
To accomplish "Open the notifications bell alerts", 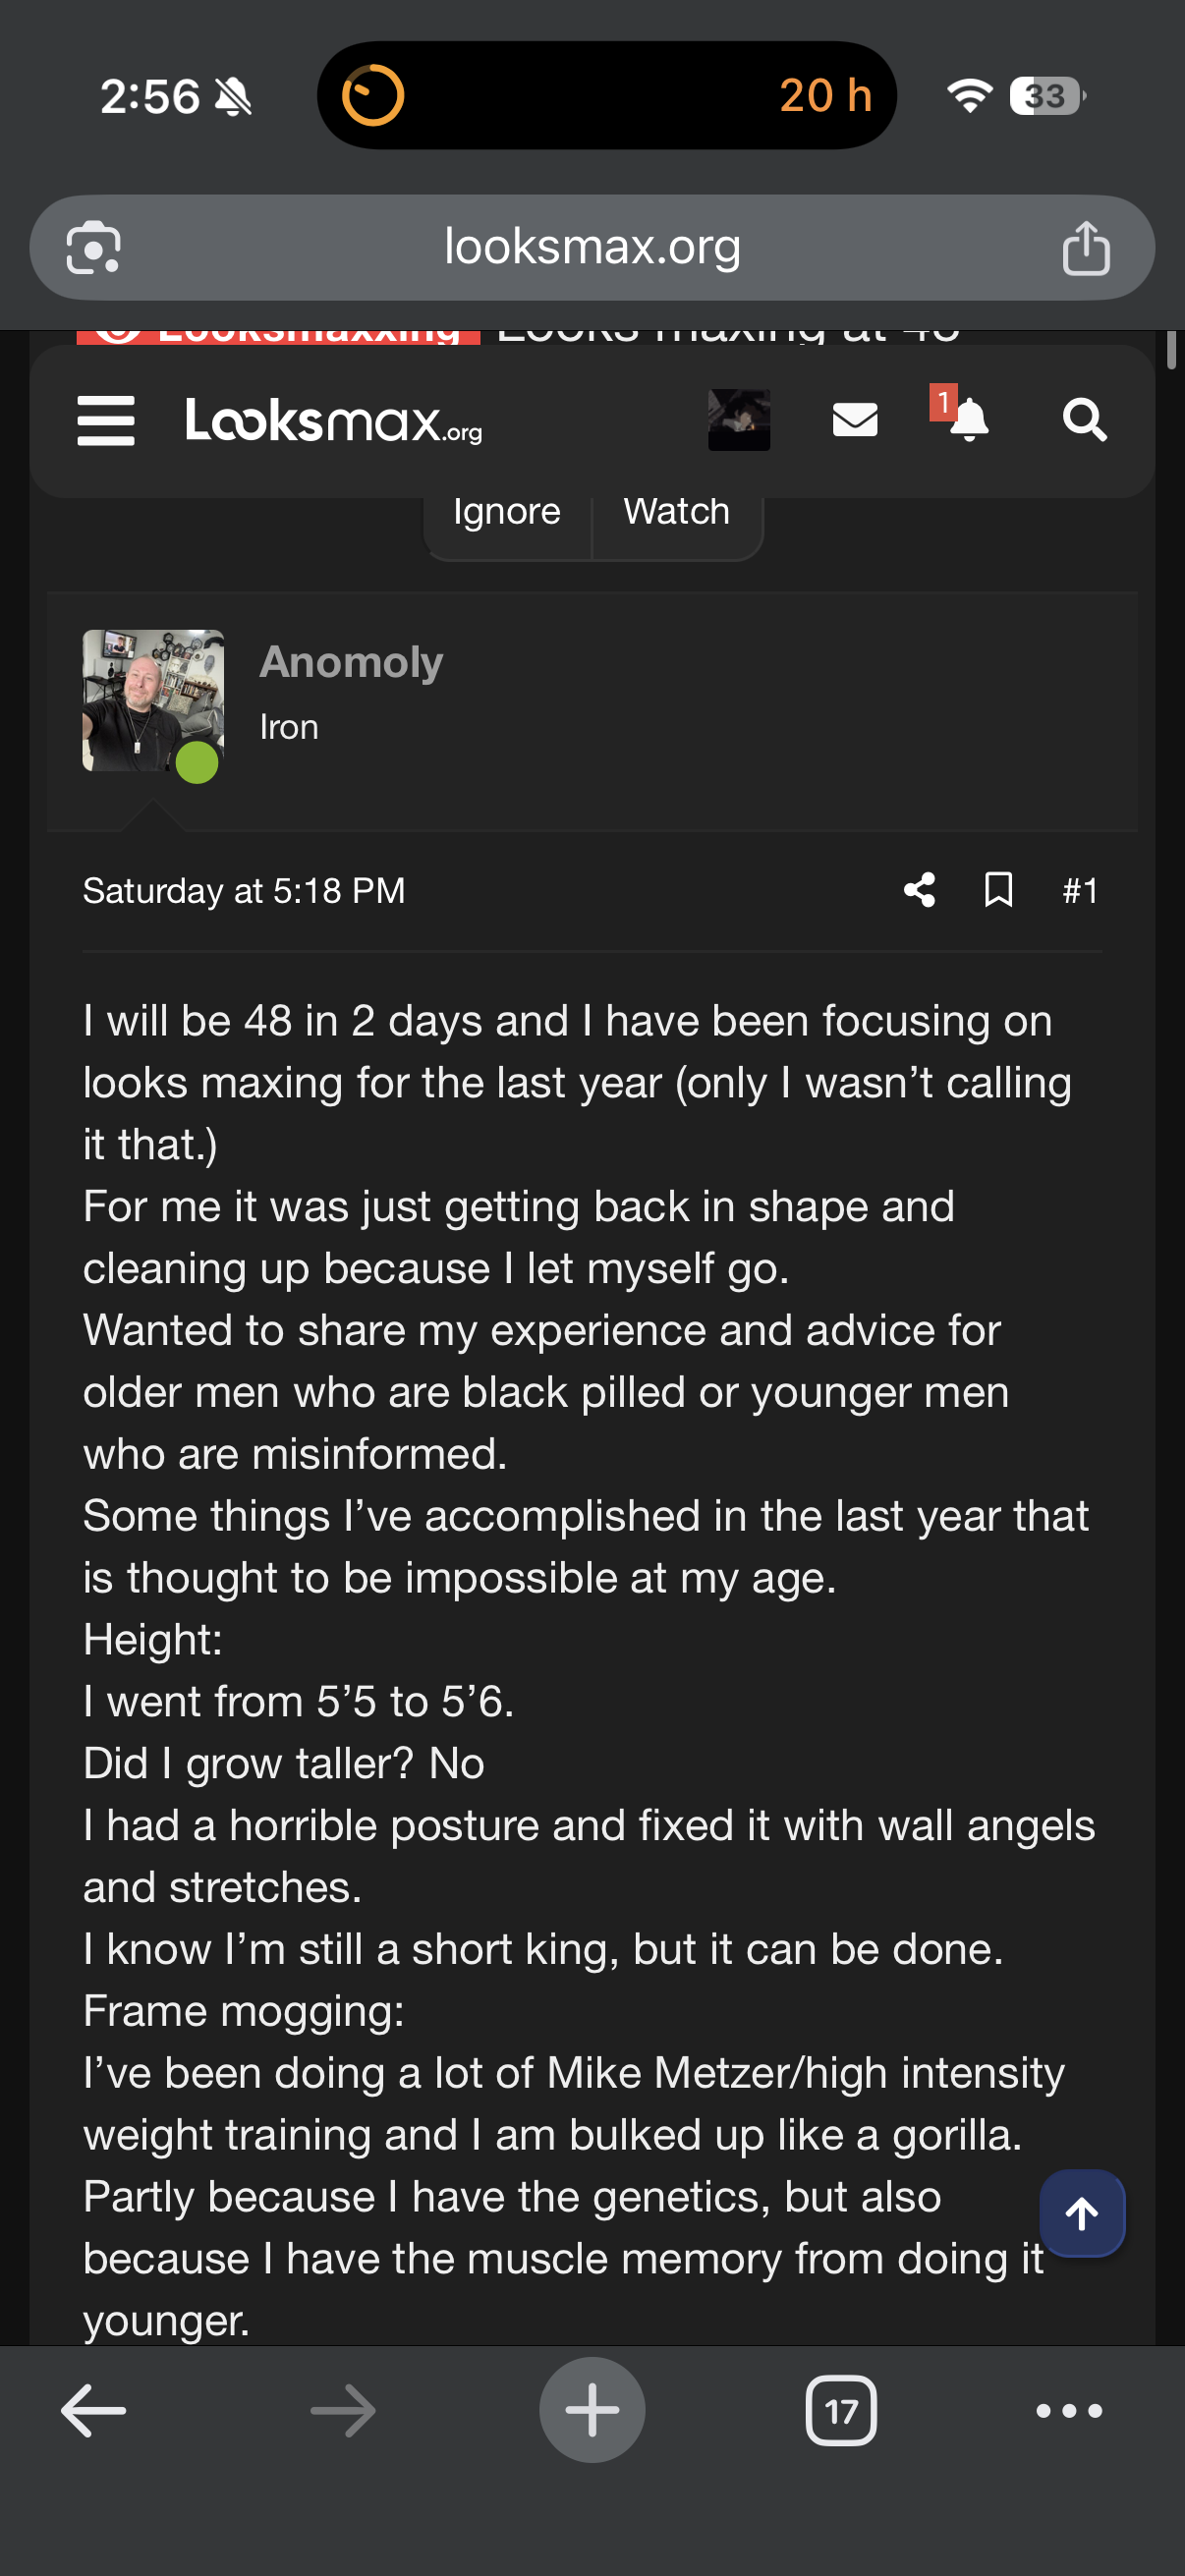I will tap(967, 419).
